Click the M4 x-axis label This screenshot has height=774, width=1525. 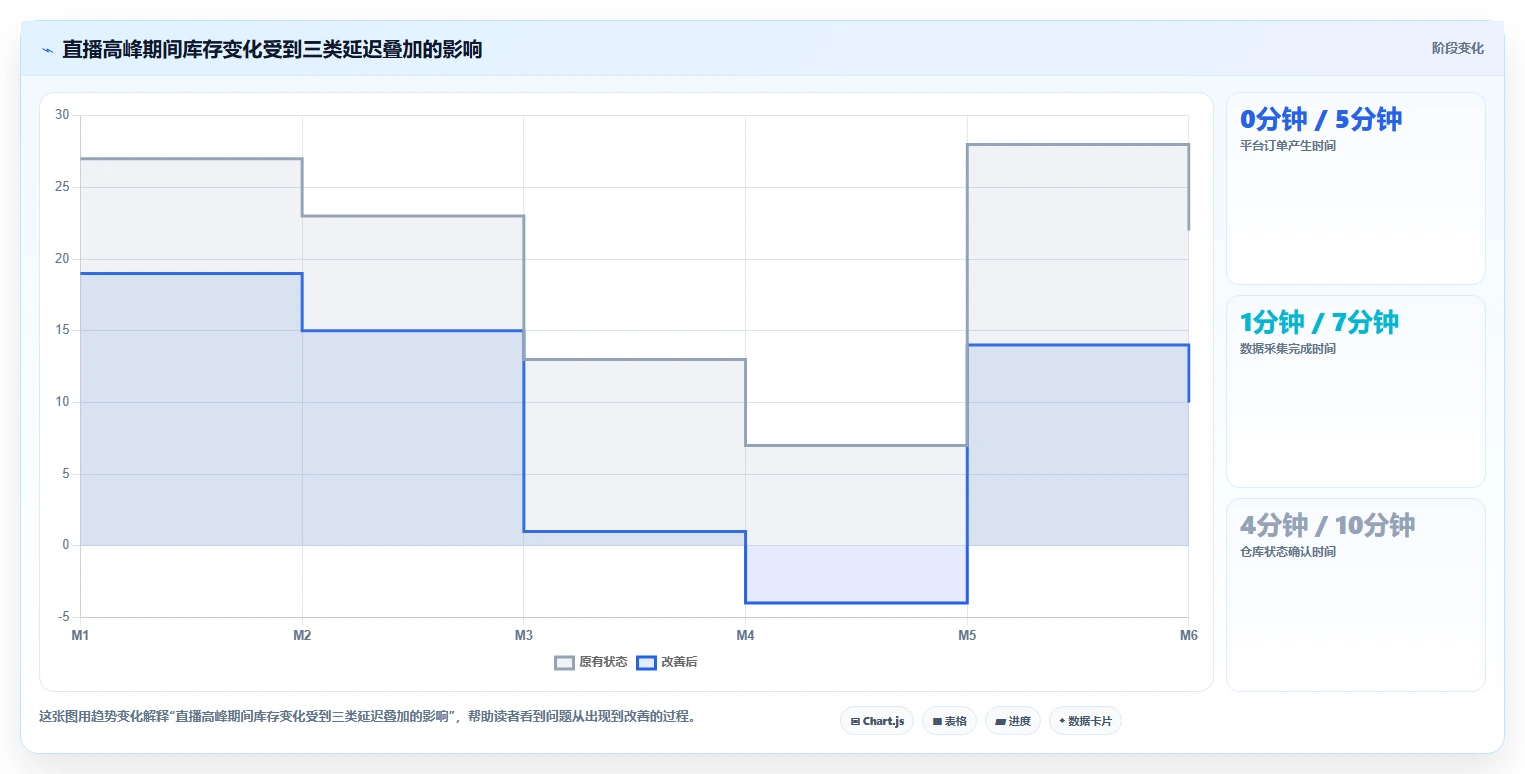(745, 635)
